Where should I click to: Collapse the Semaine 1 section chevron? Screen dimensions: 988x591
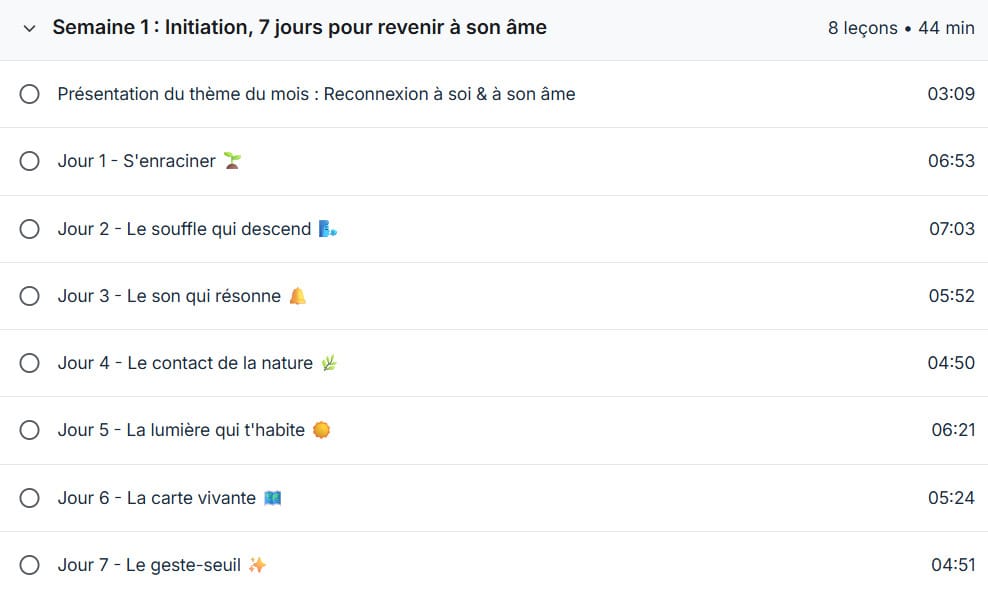coord(29,28)
